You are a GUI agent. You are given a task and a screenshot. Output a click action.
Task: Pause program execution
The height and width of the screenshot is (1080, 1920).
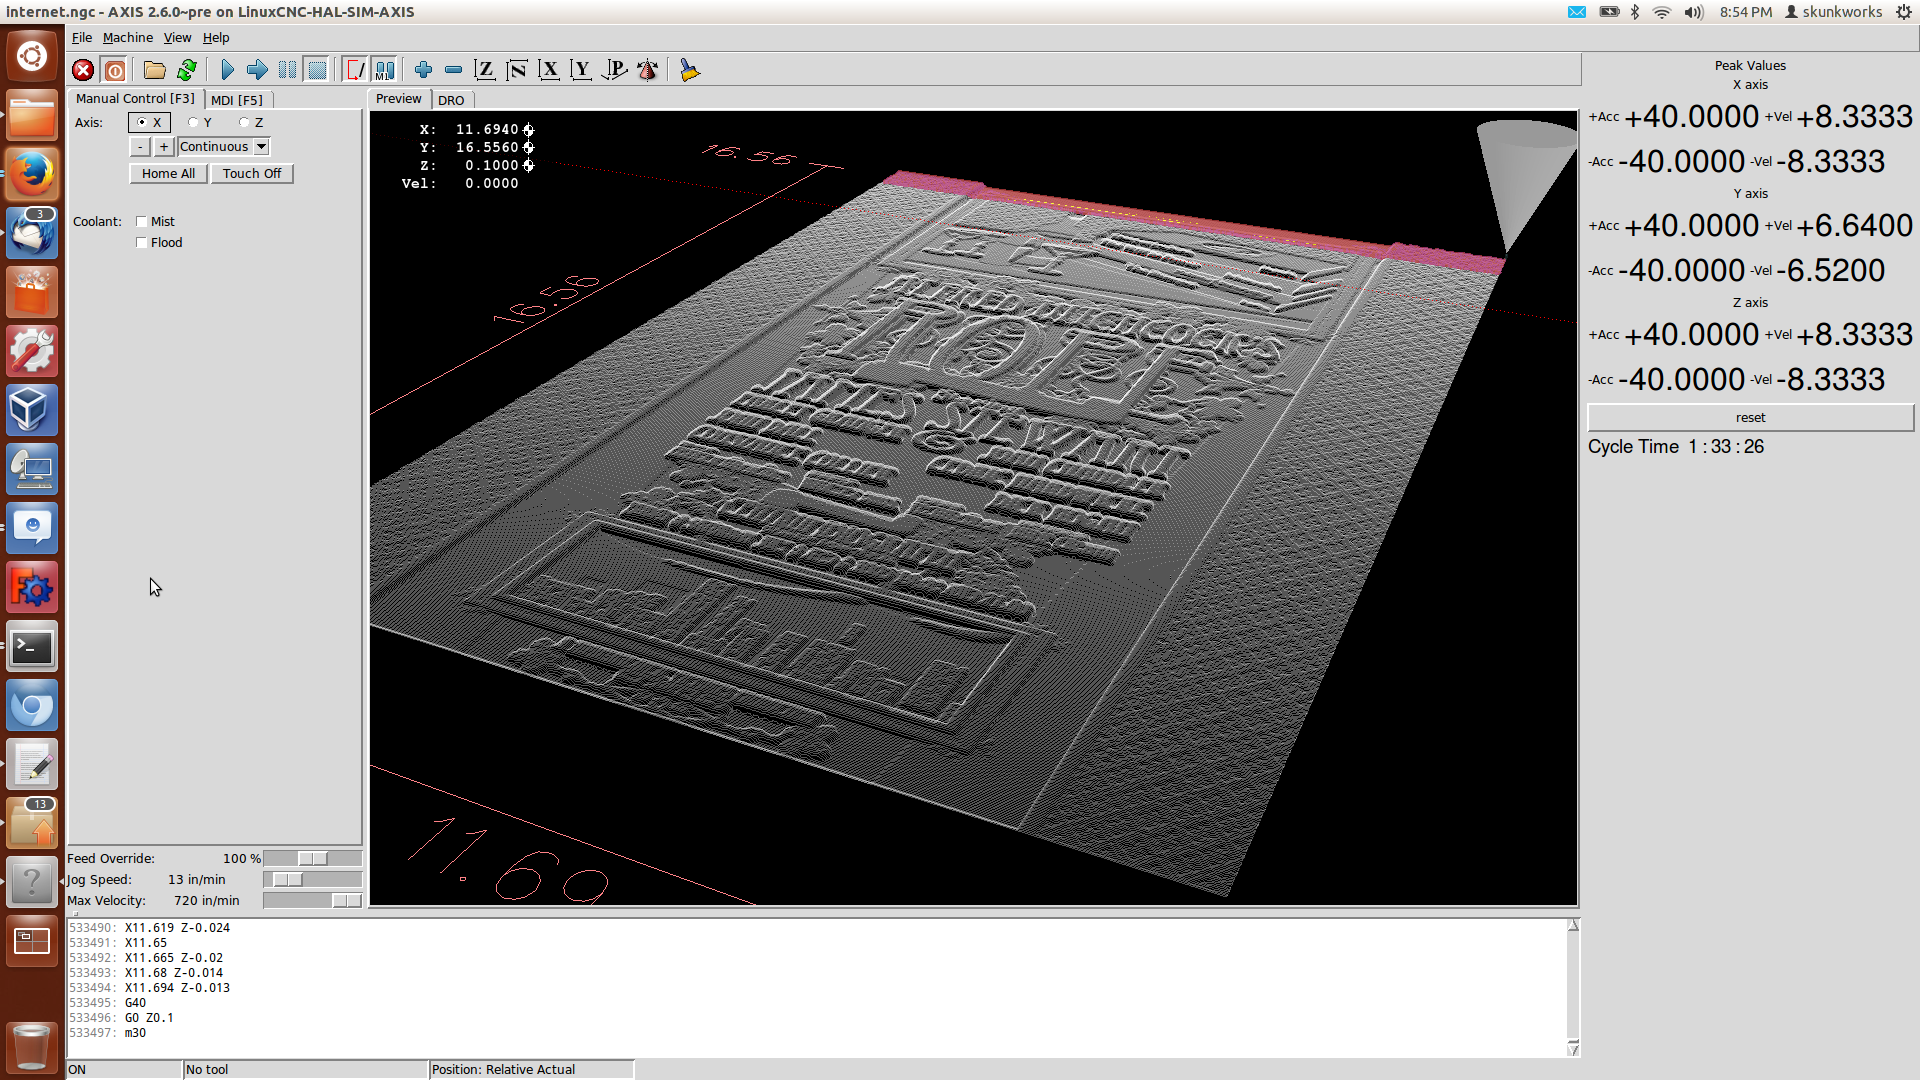click(287, 70)
